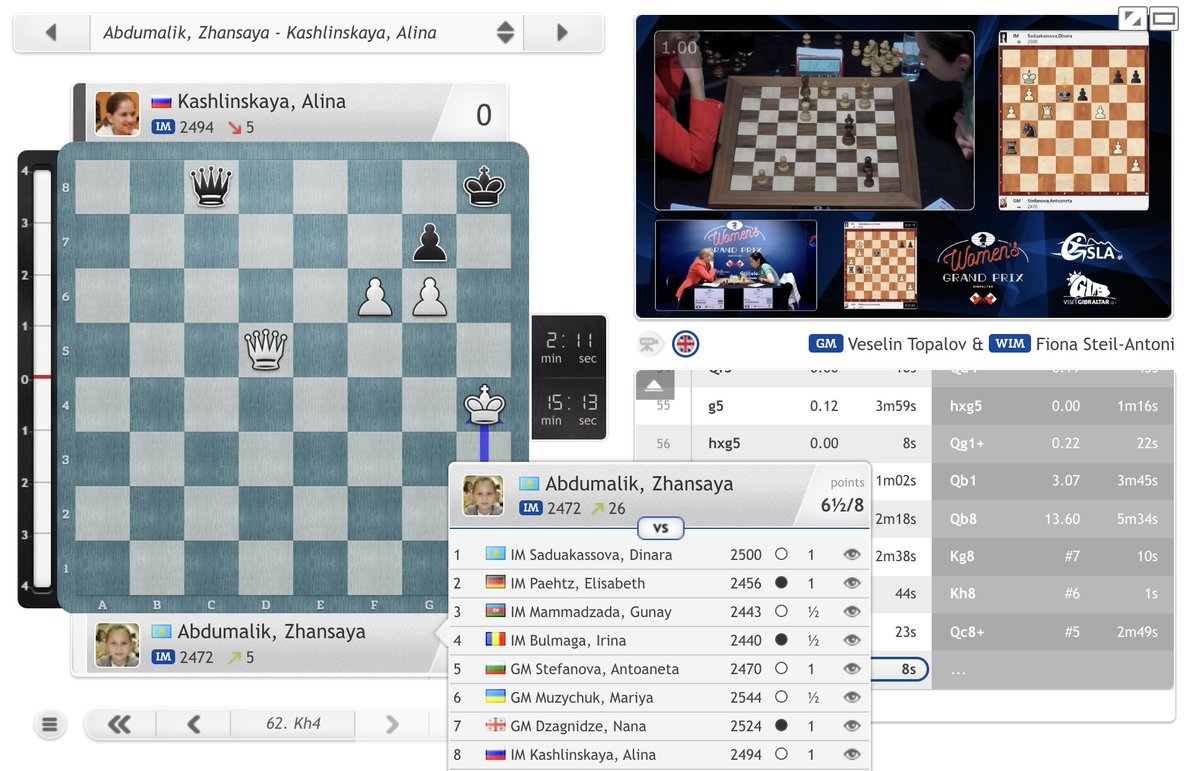Select Black's move Qc8+ in the notation
Viewport: 1200px width, 771px height.
[968, 631]
